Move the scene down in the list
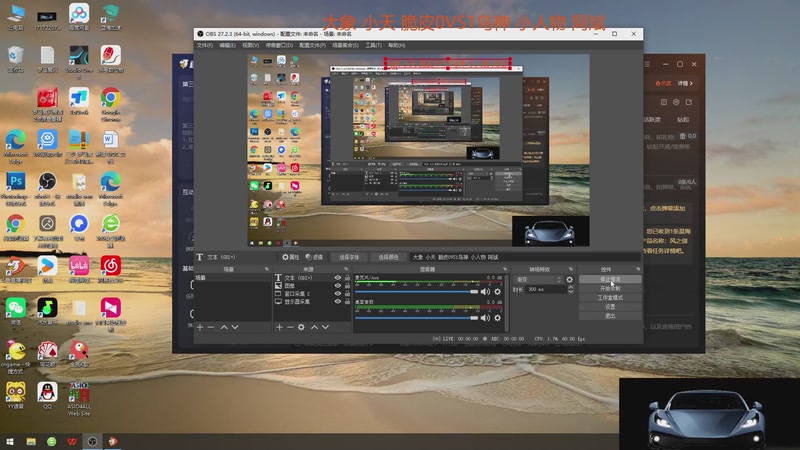The height and width of the screenshot is (450, 800). pyautogui.click(x=235, y=327)
